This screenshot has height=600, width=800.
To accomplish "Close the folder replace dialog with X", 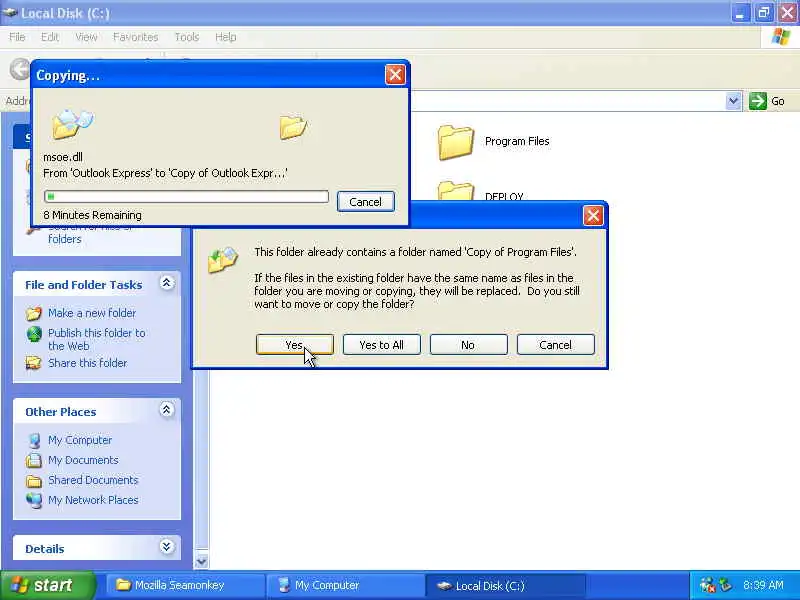I will click(x=593, y=215).
